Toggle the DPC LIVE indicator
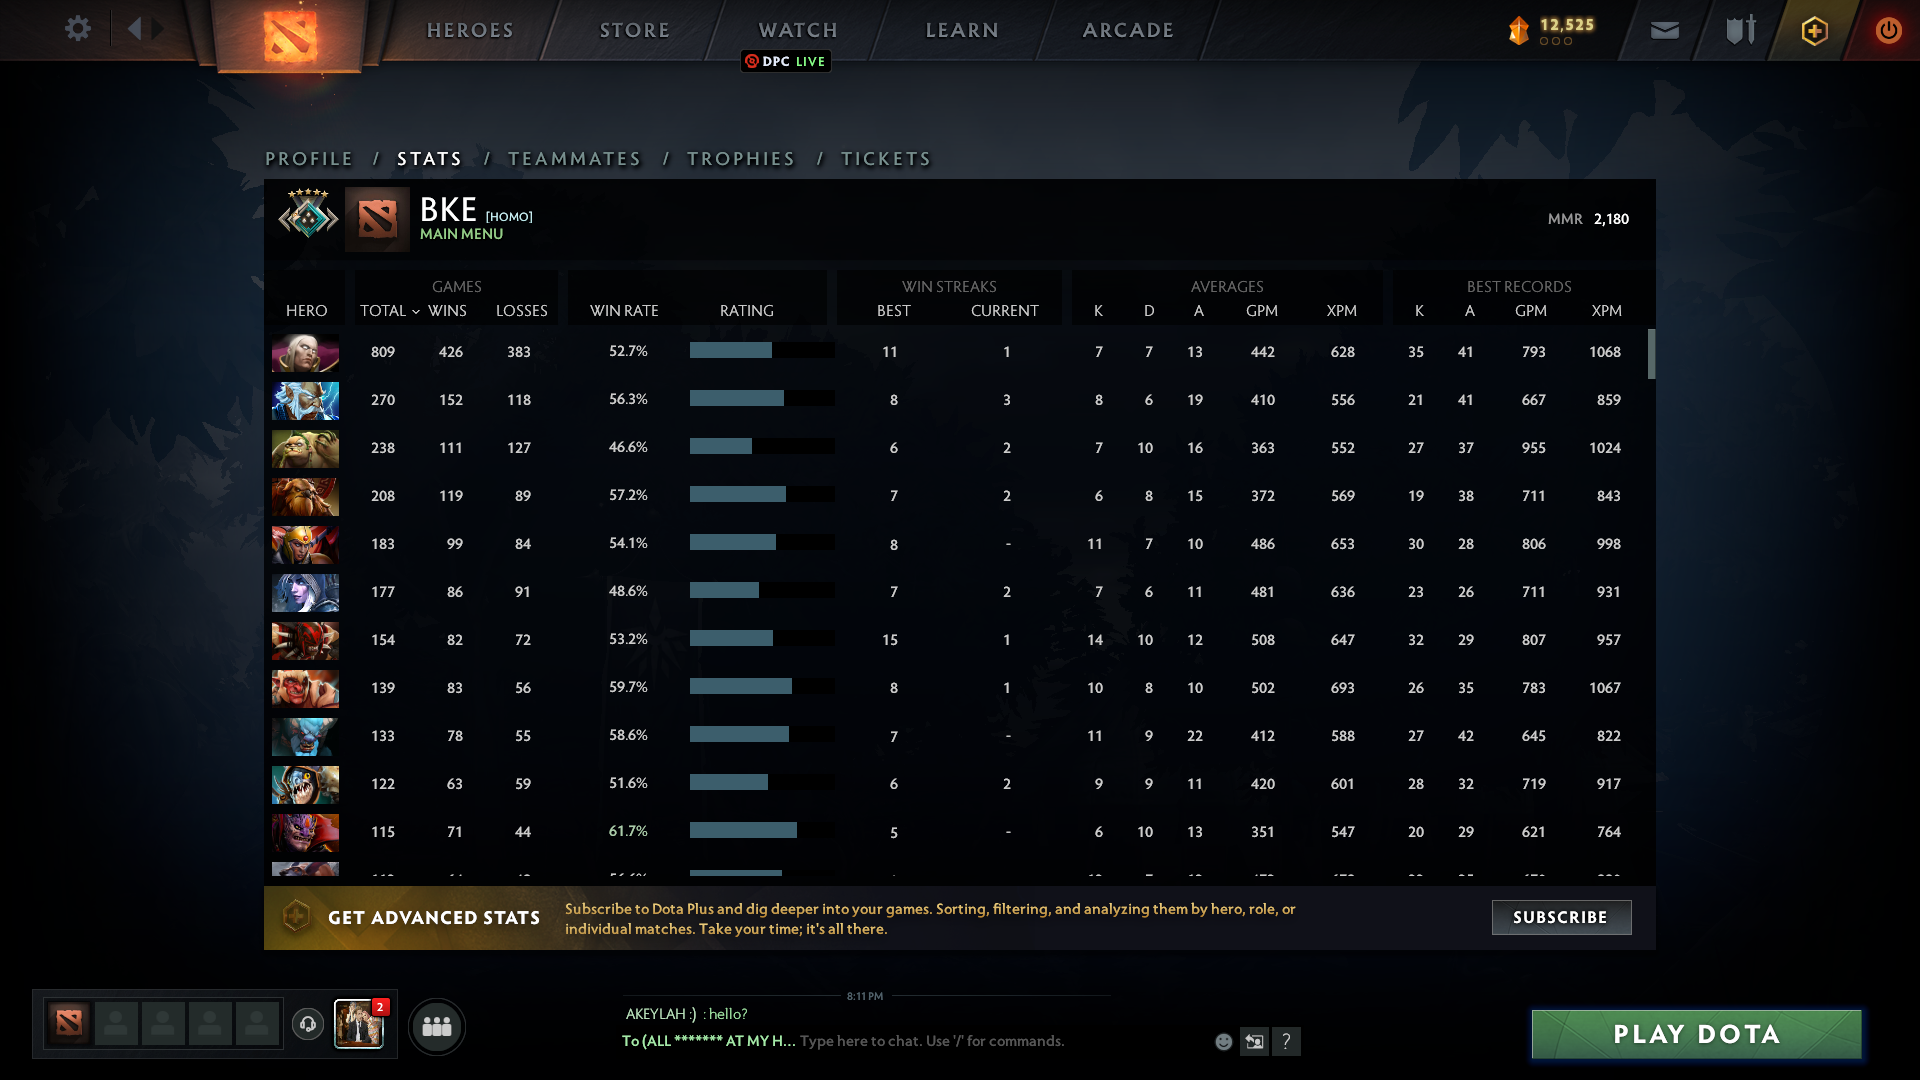The image size is (1920, 1080). [786, 61]
